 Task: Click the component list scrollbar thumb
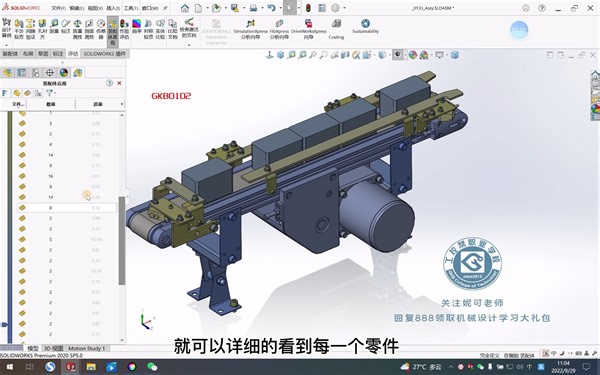pos(122,241)
